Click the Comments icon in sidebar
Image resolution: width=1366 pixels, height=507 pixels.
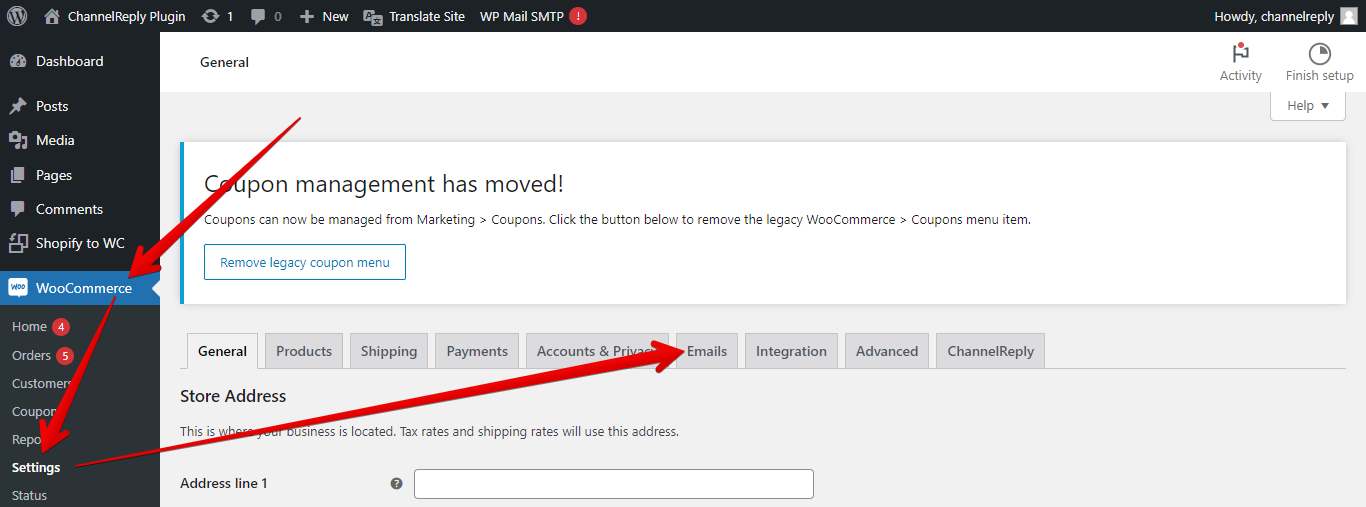click(x=18, y=209)
